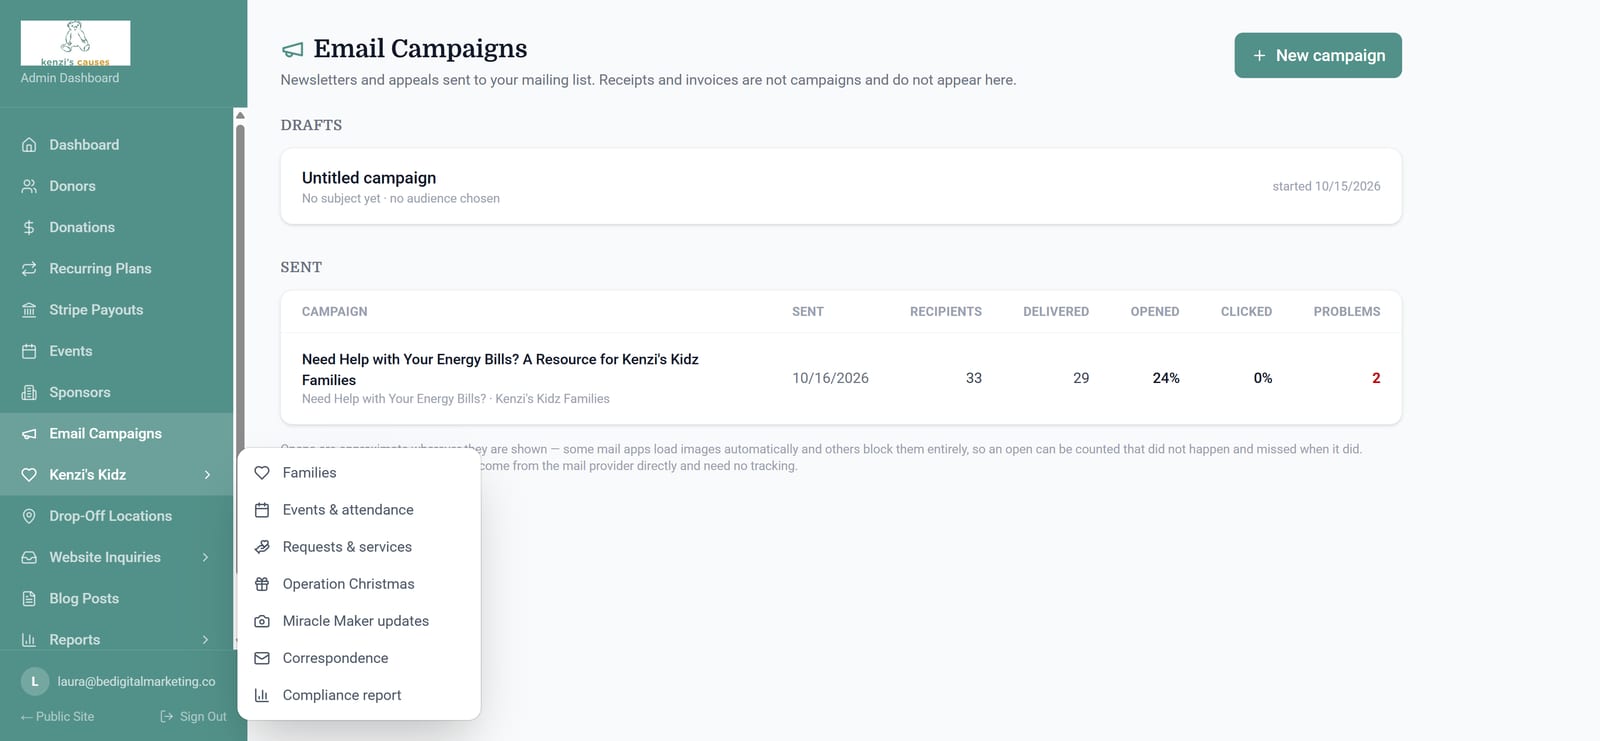Screen dimensions: 1600x741
Task: Click the sent date 10/16/2026
Action: click(x=830, y=378)
